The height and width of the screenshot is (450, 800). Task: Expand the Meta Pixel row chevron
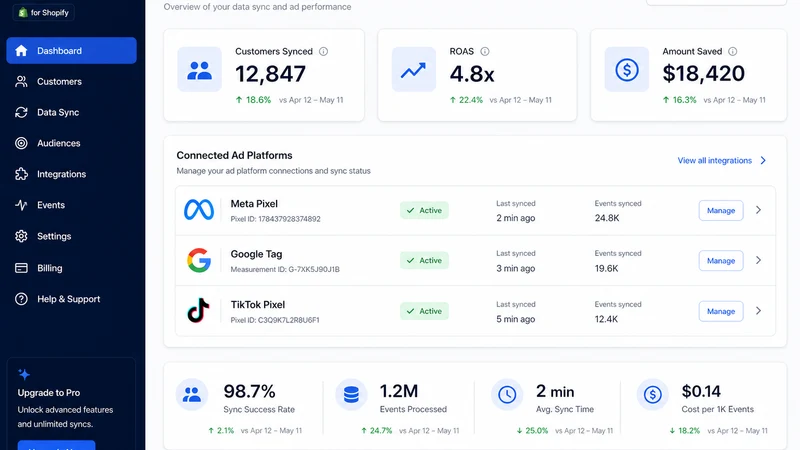coord(759,210)
